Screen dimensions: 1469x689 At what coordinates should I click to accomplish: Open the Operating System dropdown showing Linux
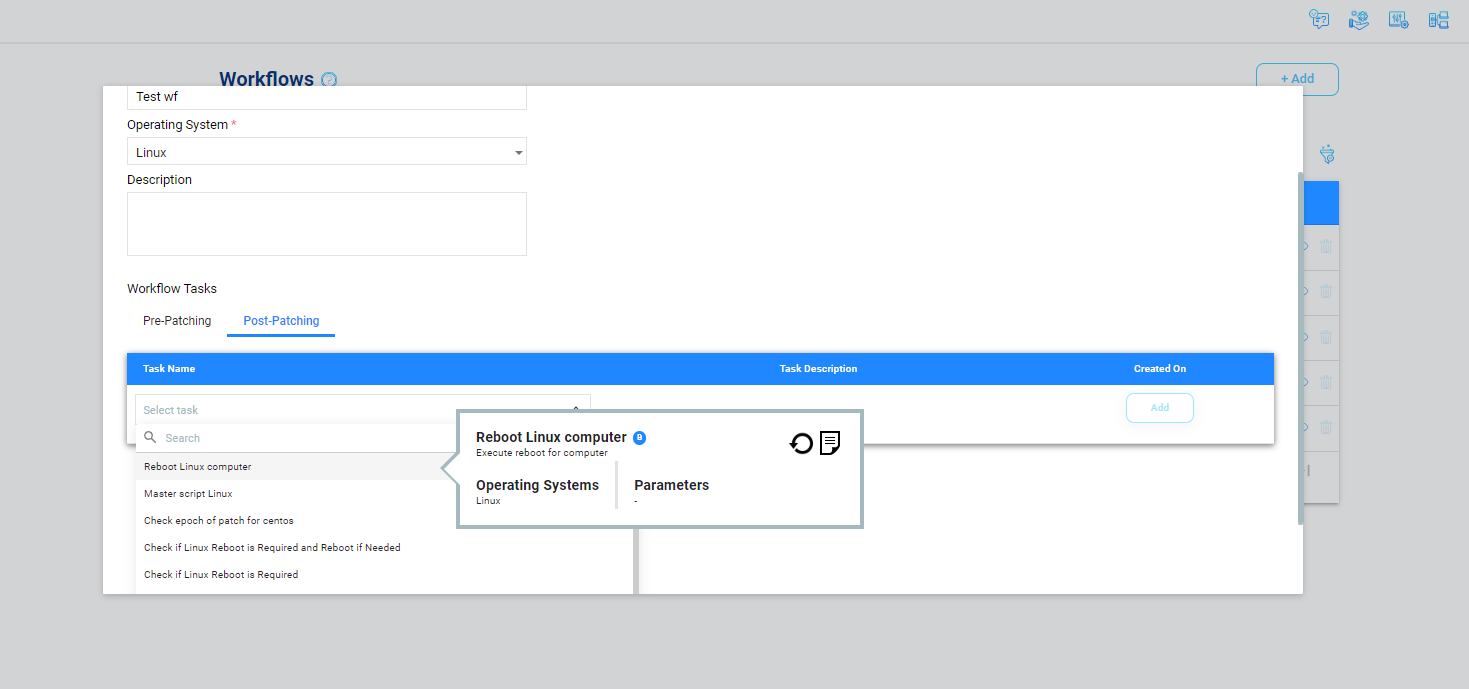tap(327, 152)
